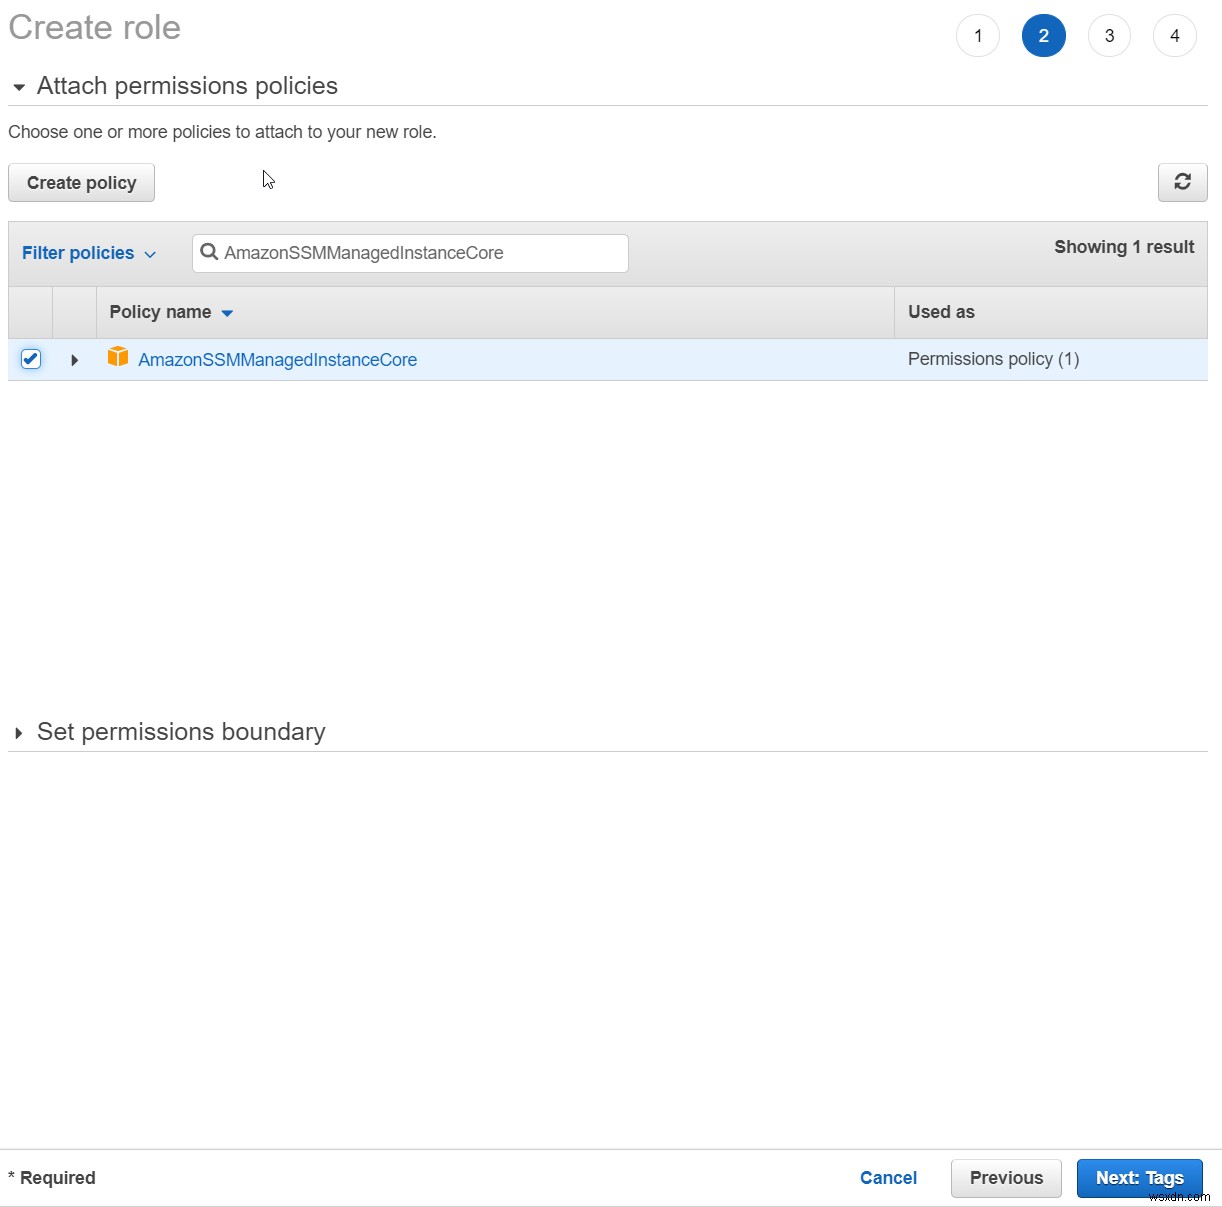Click the Create policy button
The width and height of the screenshot is (1222, 1207).
pyautogui.click(x=81, y=182)
